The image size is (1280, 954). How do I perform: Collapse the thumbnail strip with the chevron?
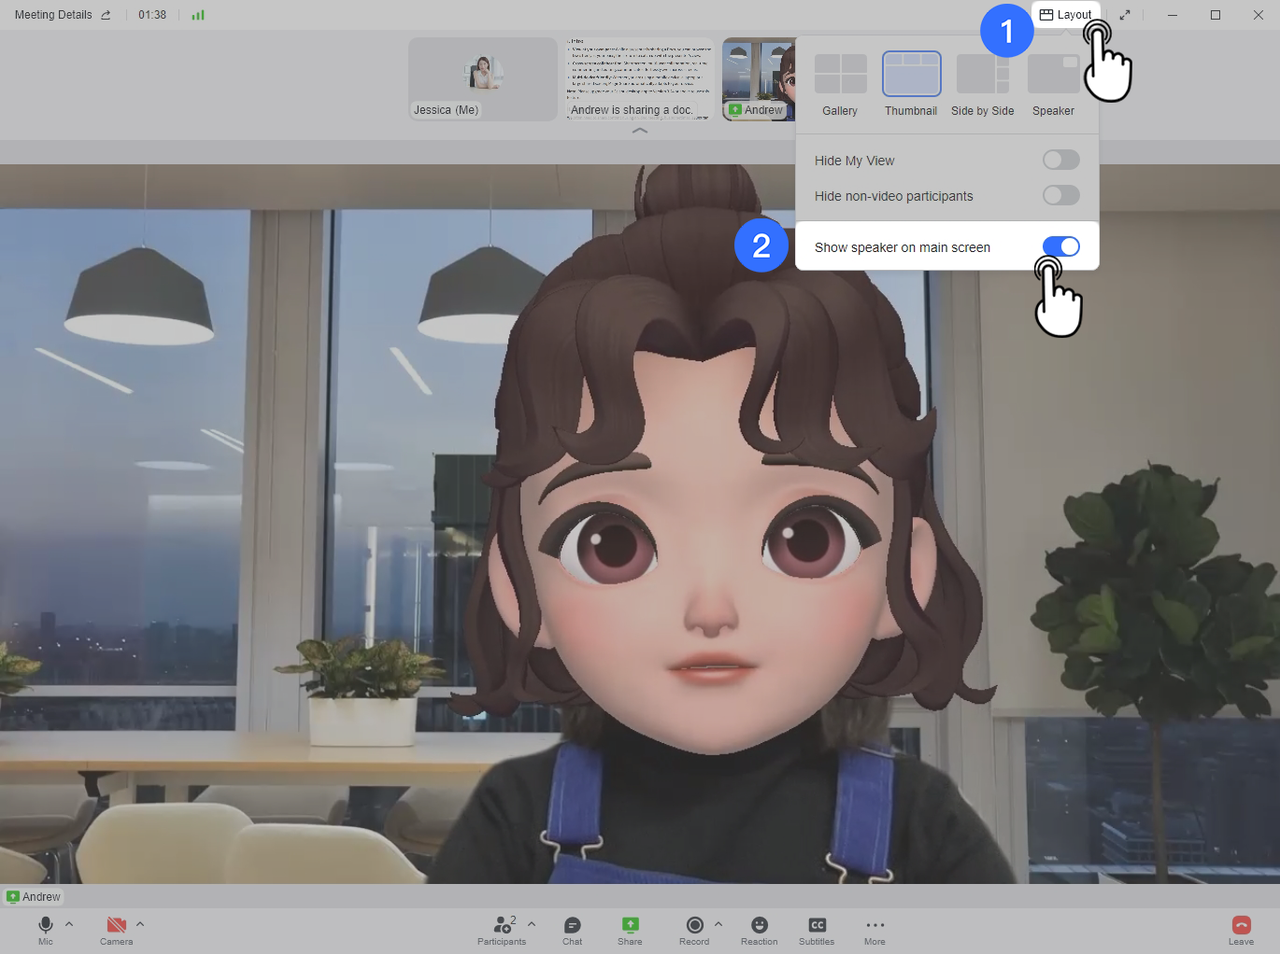(639, 130)
